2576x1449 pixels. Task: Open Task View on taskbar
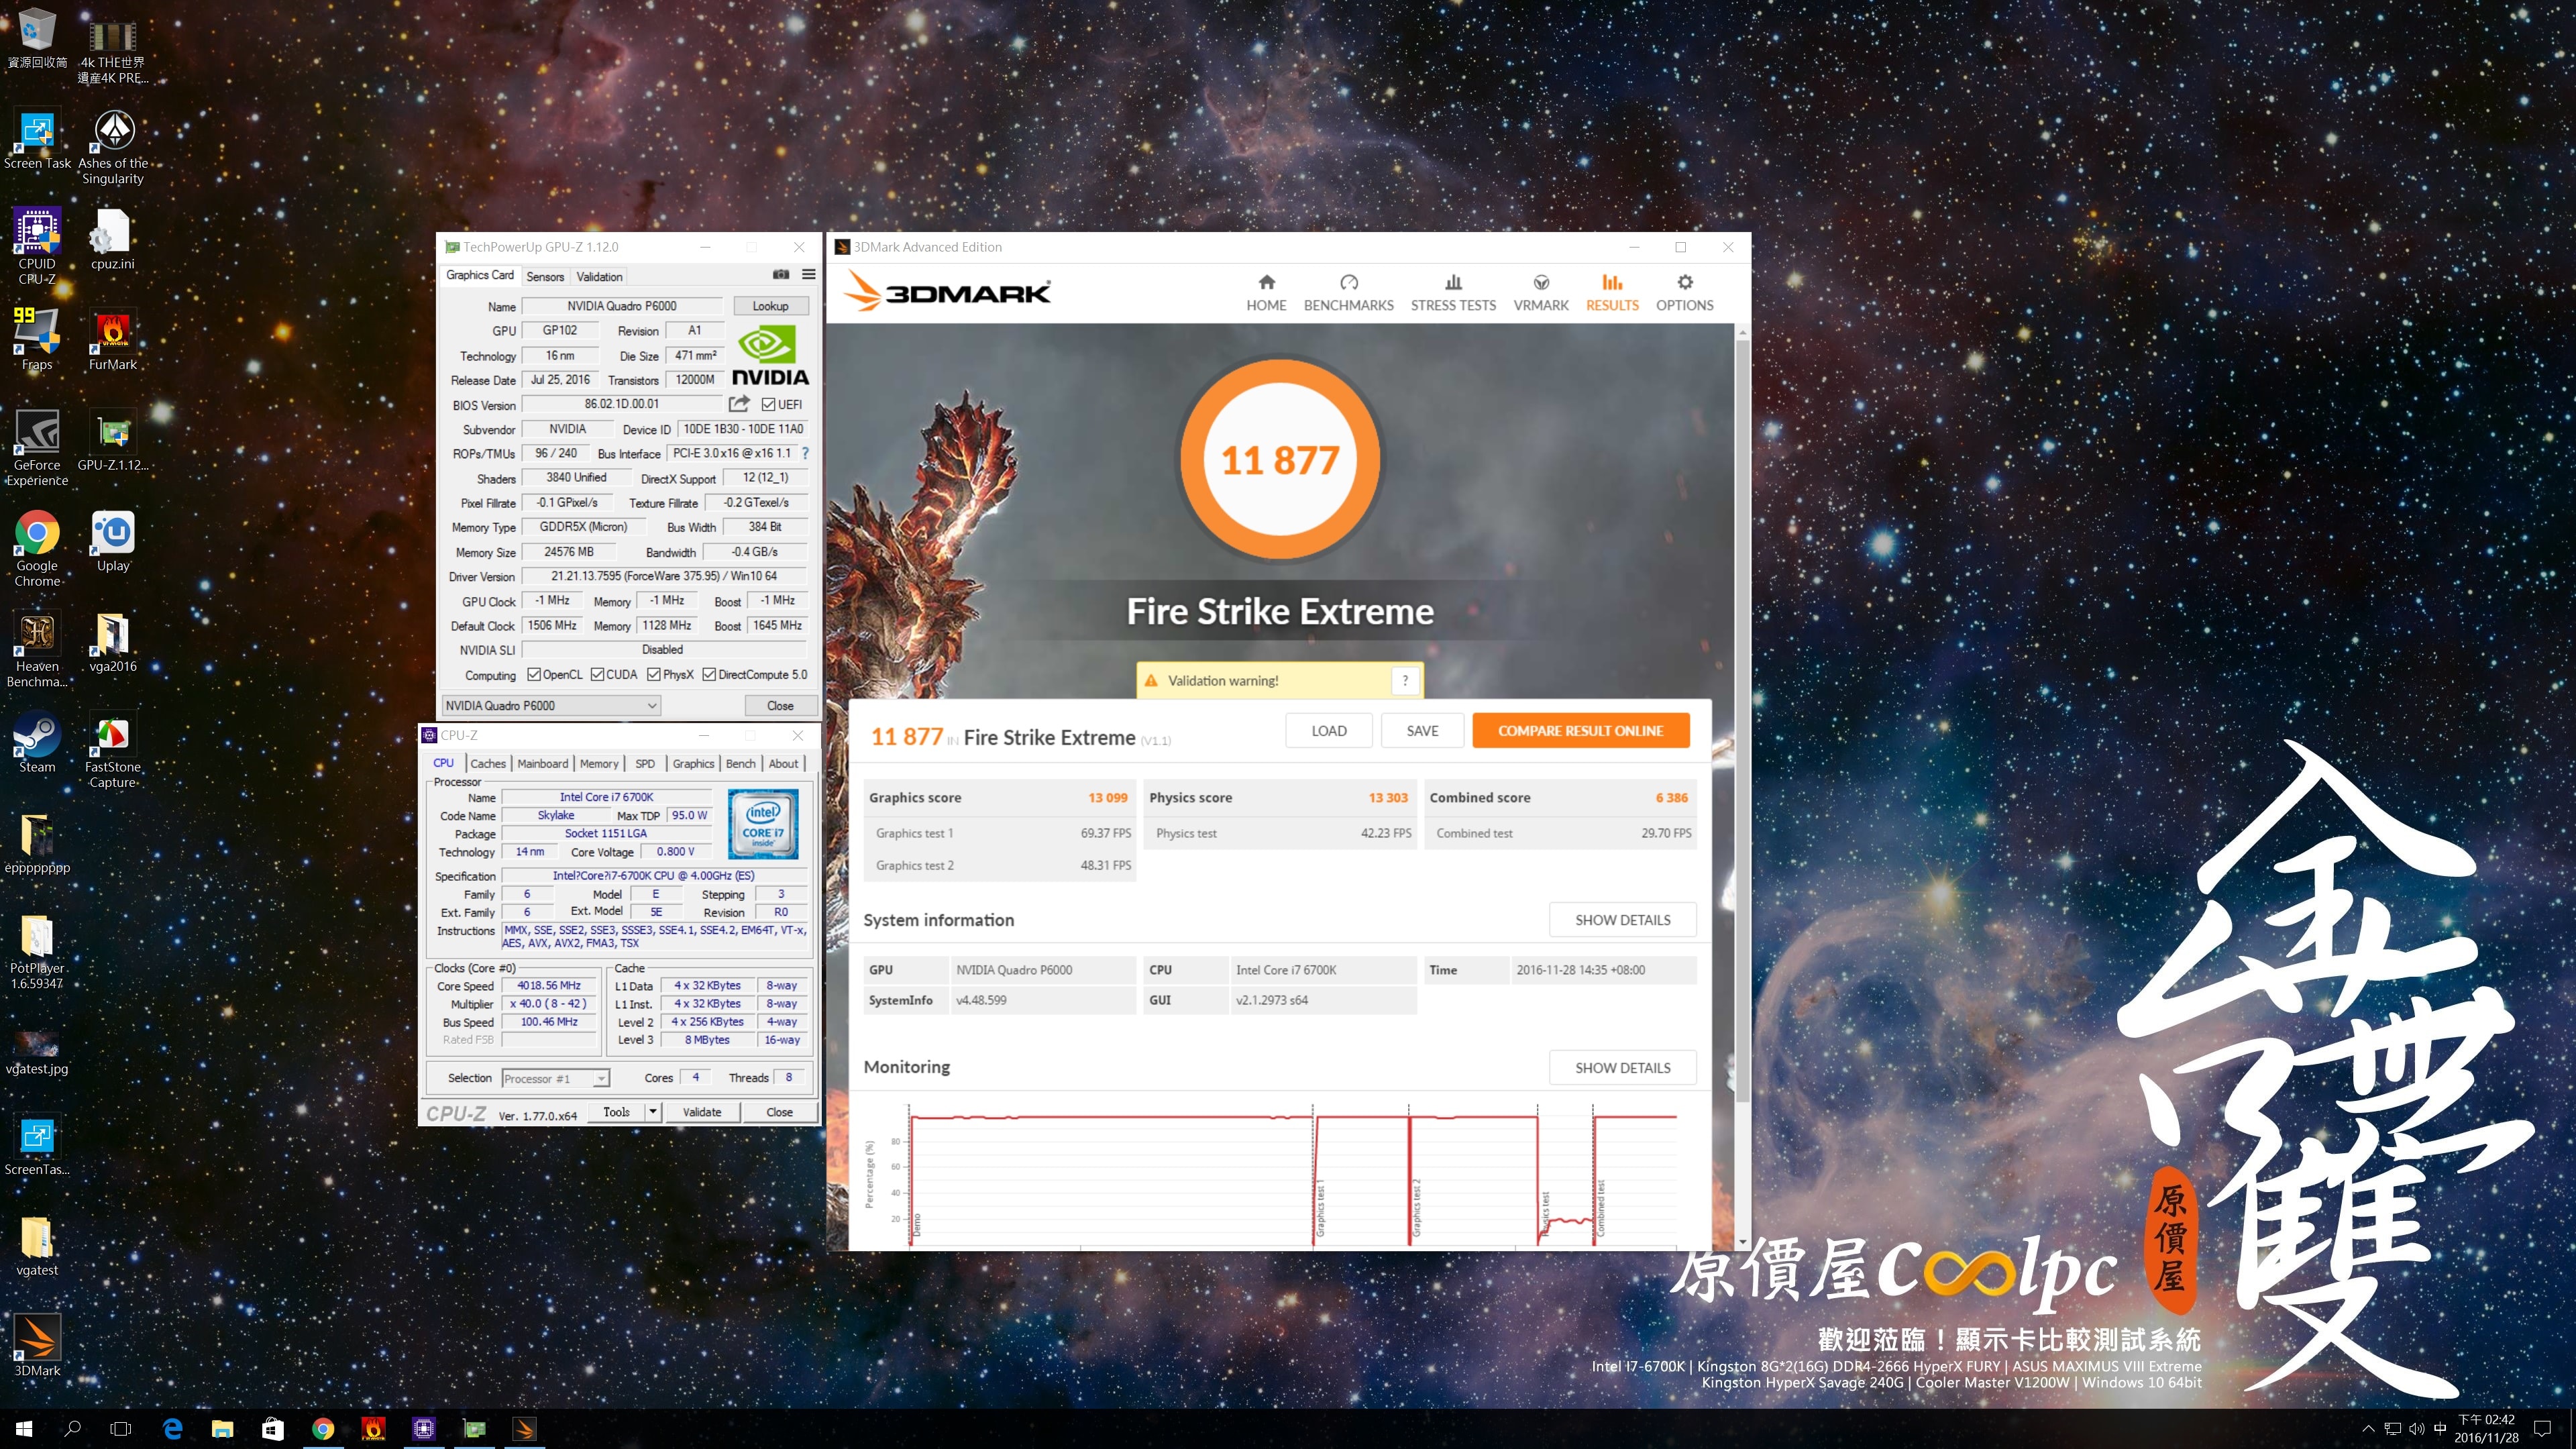click(121, 1428)
